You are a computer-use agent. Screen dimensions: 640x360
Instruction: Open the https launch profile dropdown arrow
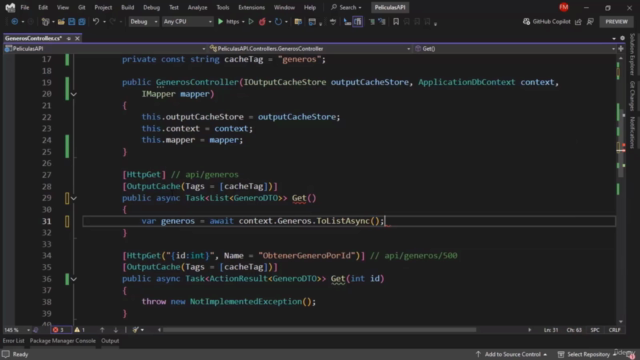243,22
